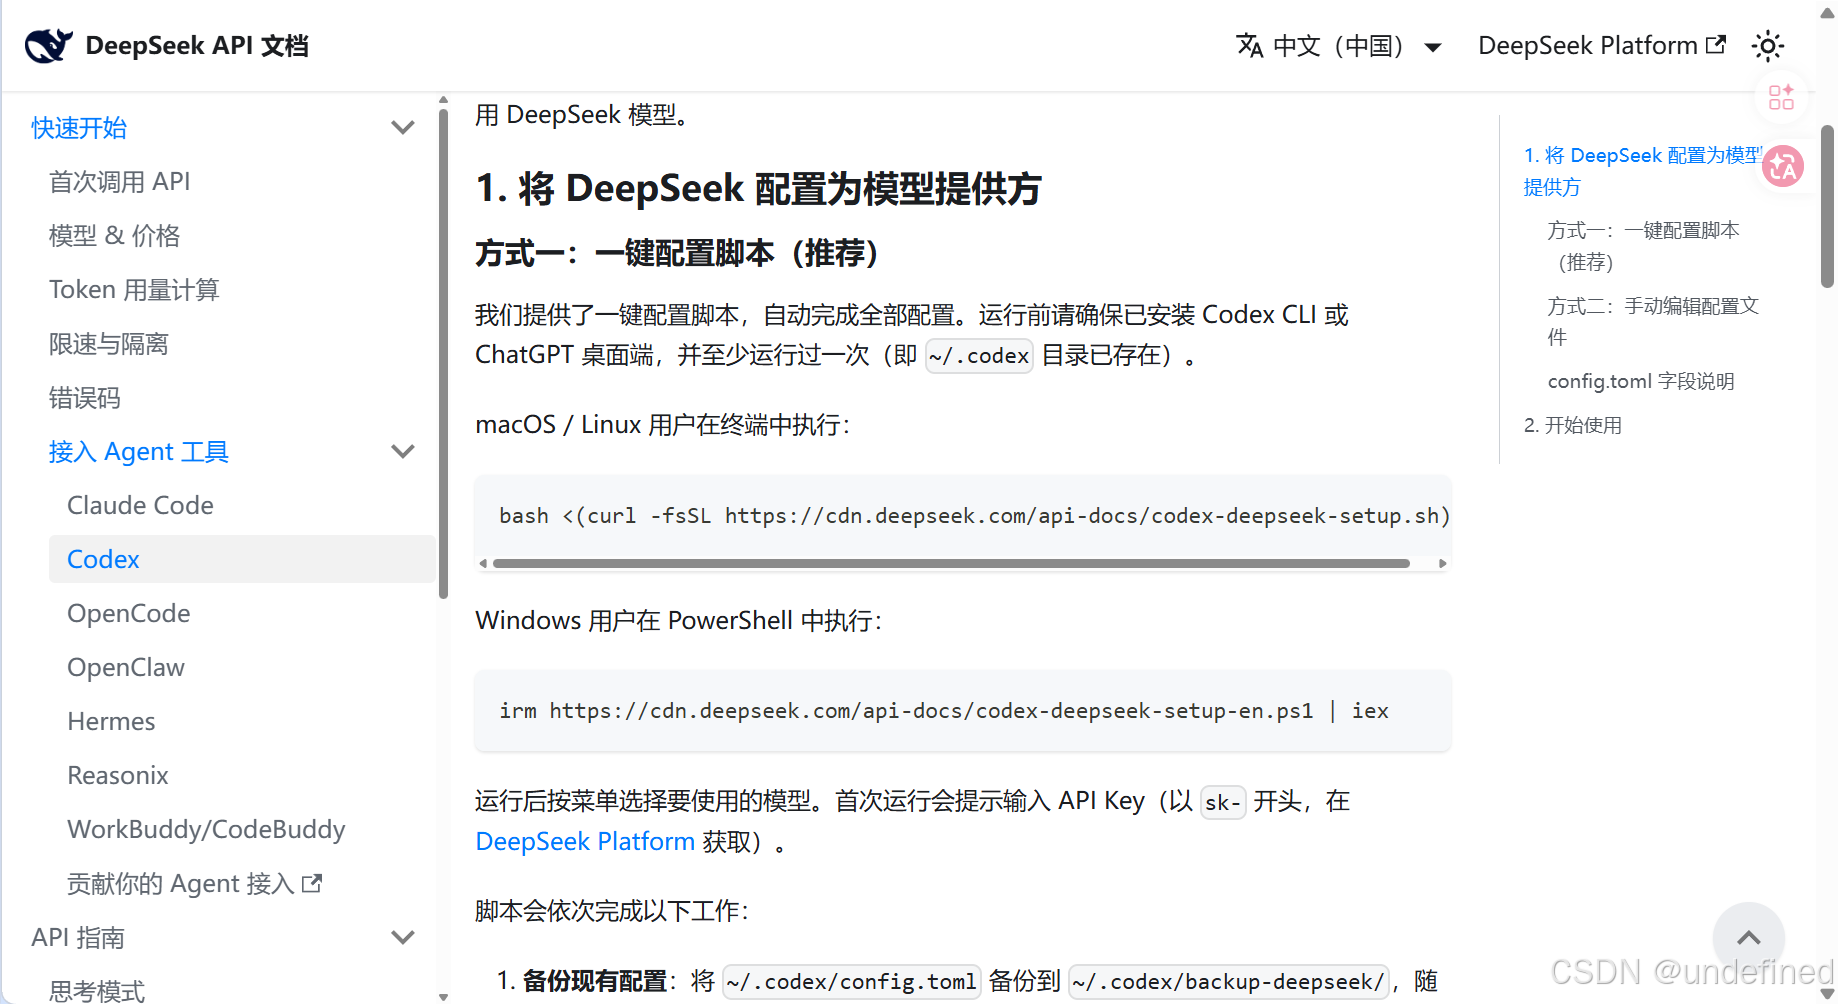
Task: Click the sidebar vertical scrollbar thumb
Action: (443, 352)
